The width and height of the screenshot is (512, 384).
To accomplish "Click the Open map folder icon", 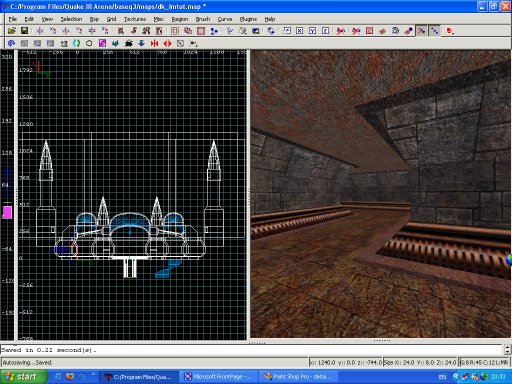I will (x=12, y=31).
